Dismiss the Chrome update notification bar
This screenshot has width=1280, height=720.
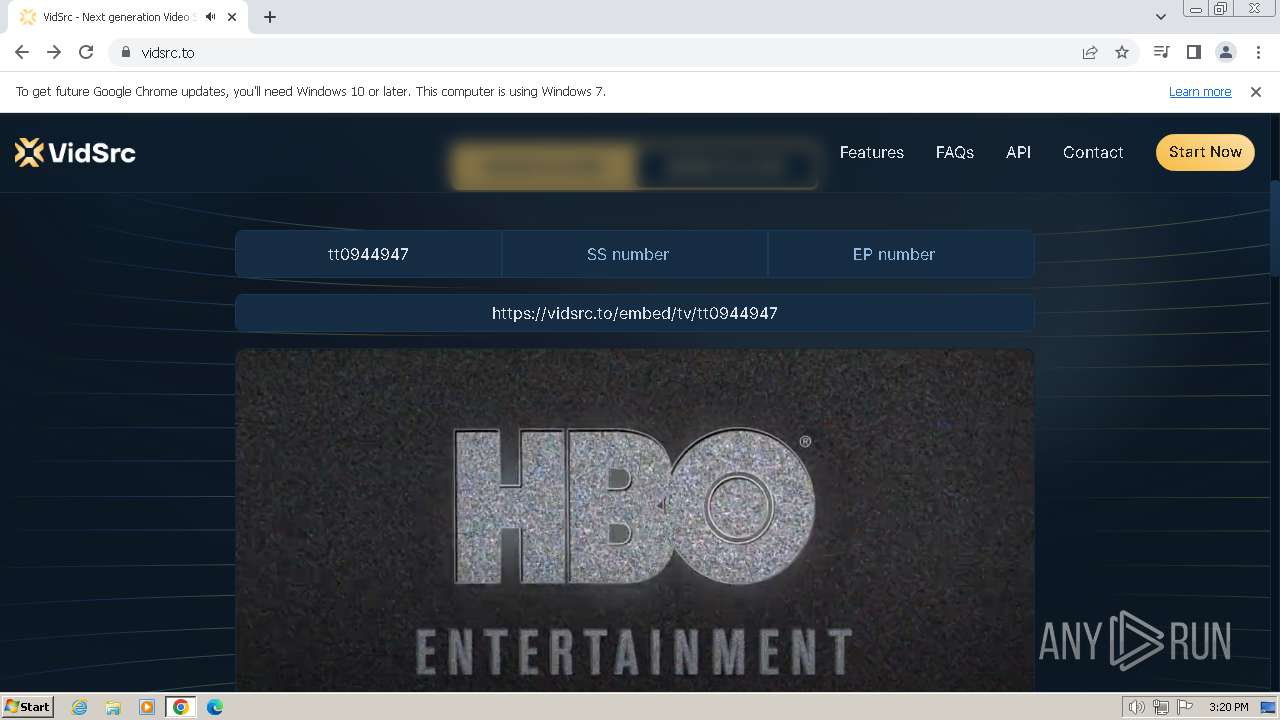point(1256,91)
